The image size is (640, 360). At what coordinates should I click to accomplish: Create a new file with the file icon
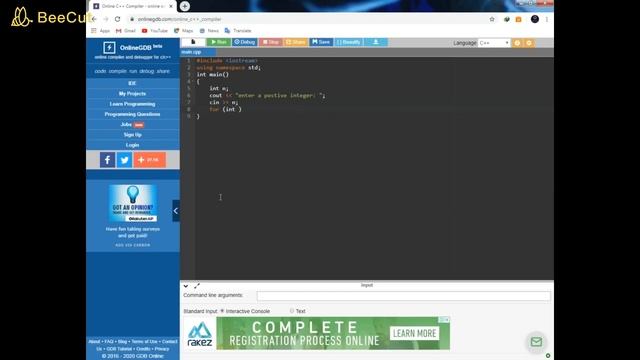[x=193, y=42]
